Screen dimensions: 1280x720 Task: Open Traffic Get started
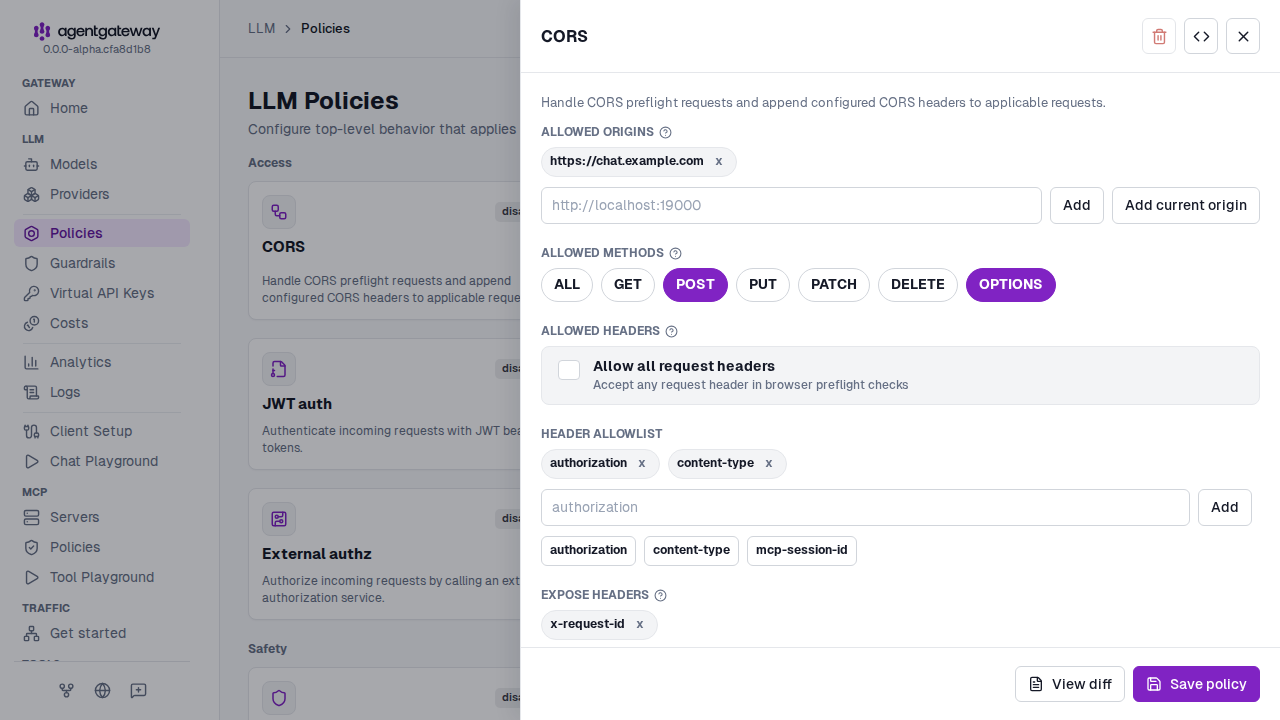tap(101, 633)
